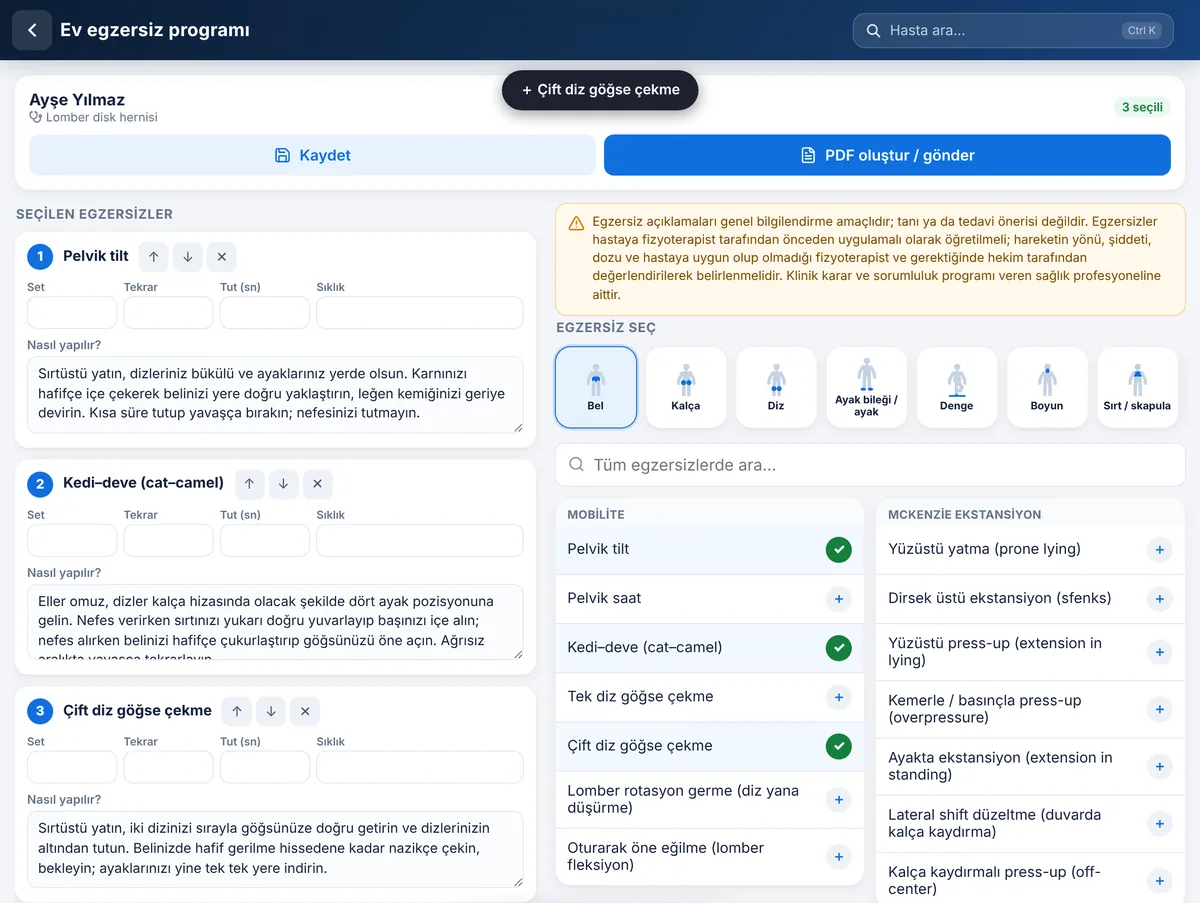Add Kemerle / basınçla press-up
Viewport: 1200px width, 903px height.
pyautogui.click(x=1159, y=709)
